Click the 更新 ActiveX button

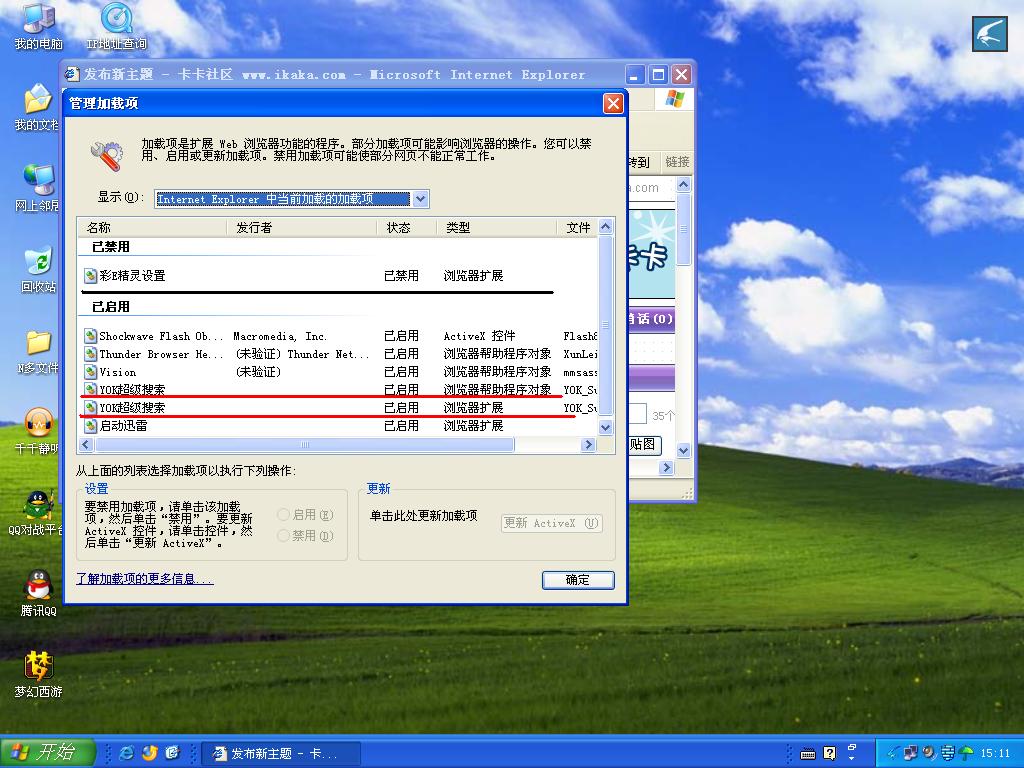click(x=552, y=523)
